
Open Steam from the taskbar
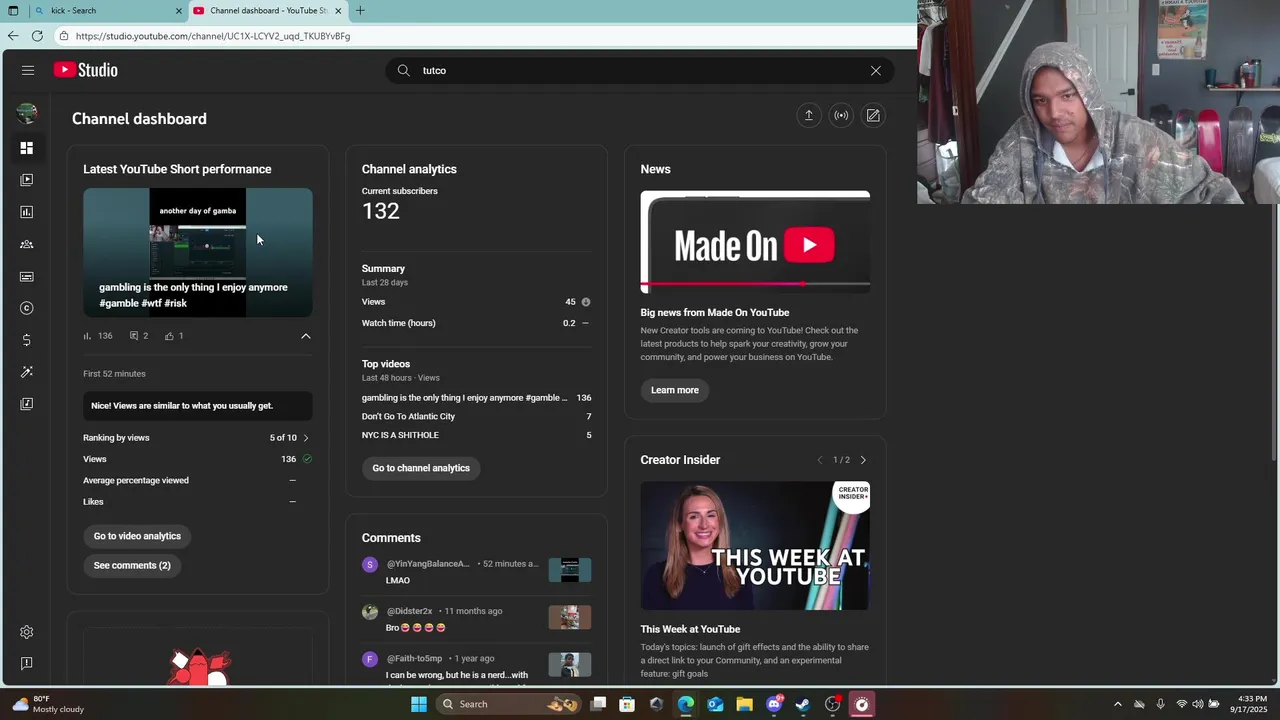click(x=802, y=704)
